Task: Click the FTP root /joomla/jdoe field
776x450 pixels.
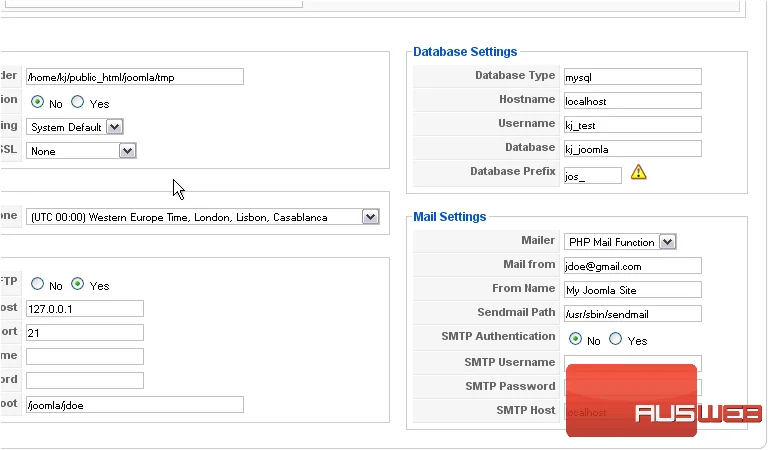Action: (135, 404)
